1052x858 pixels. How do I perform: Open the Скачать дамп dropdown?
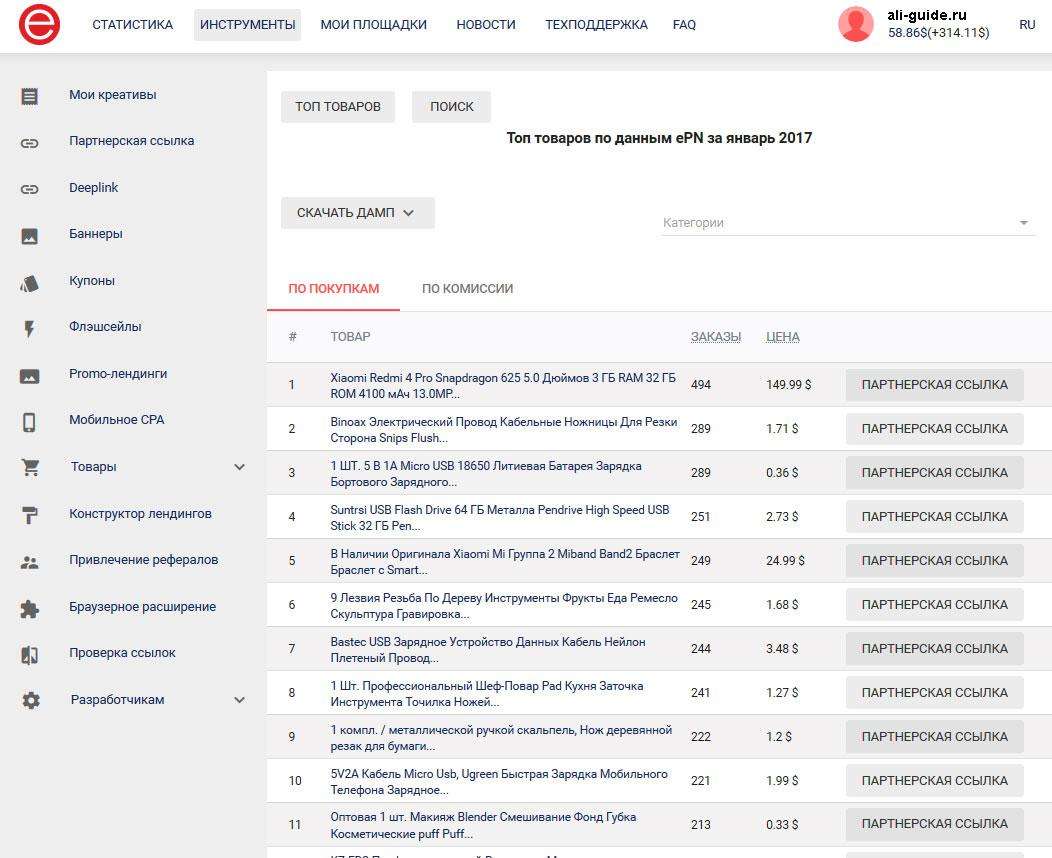click(x=358, y=213)
